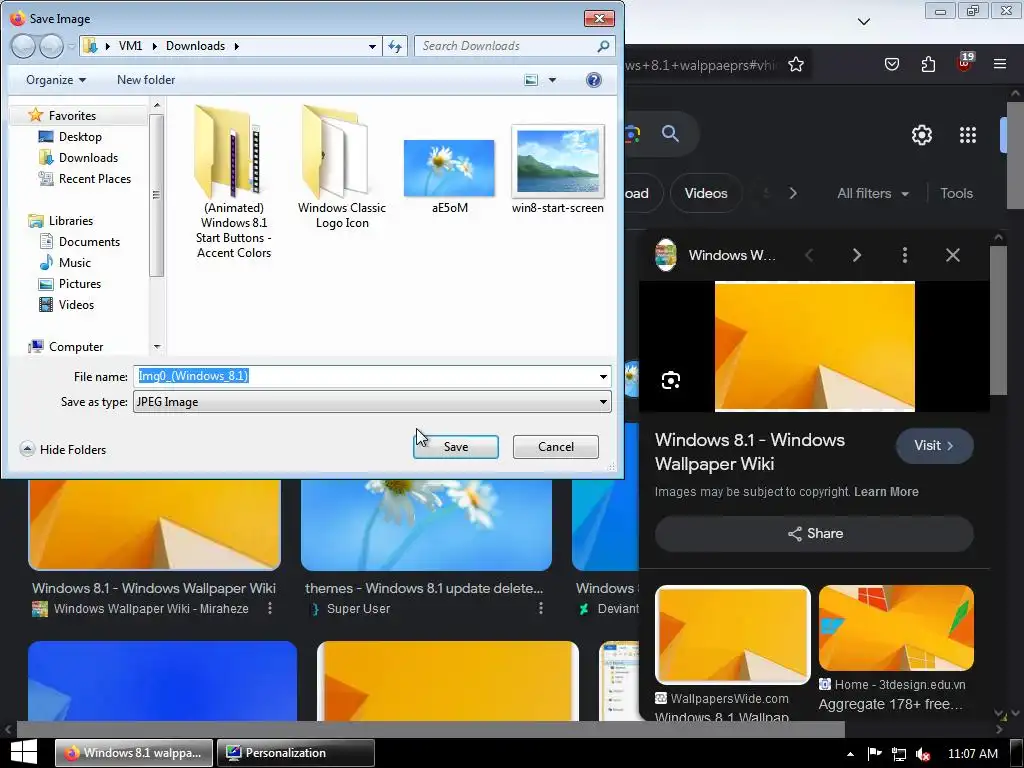Open Pocket icon in Firefox toolbar
This screenshot has height=768, width=1024.
[891, 64]
